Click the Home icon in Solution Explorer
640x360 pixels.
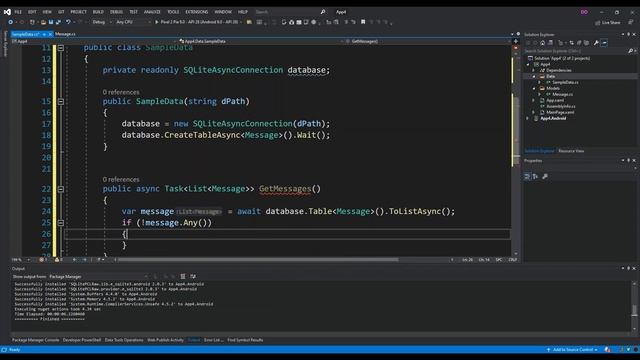[542, 43]
